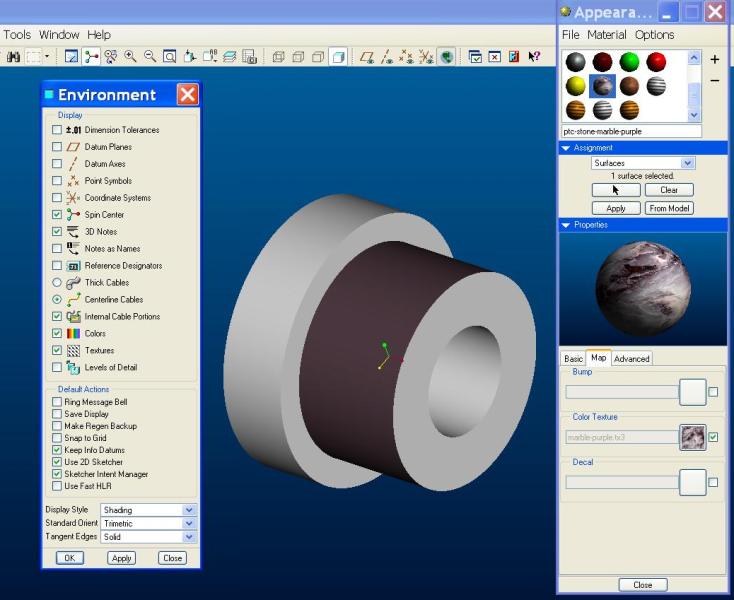
Task: Uncheck the Textures checkbox
Action: 57,350
